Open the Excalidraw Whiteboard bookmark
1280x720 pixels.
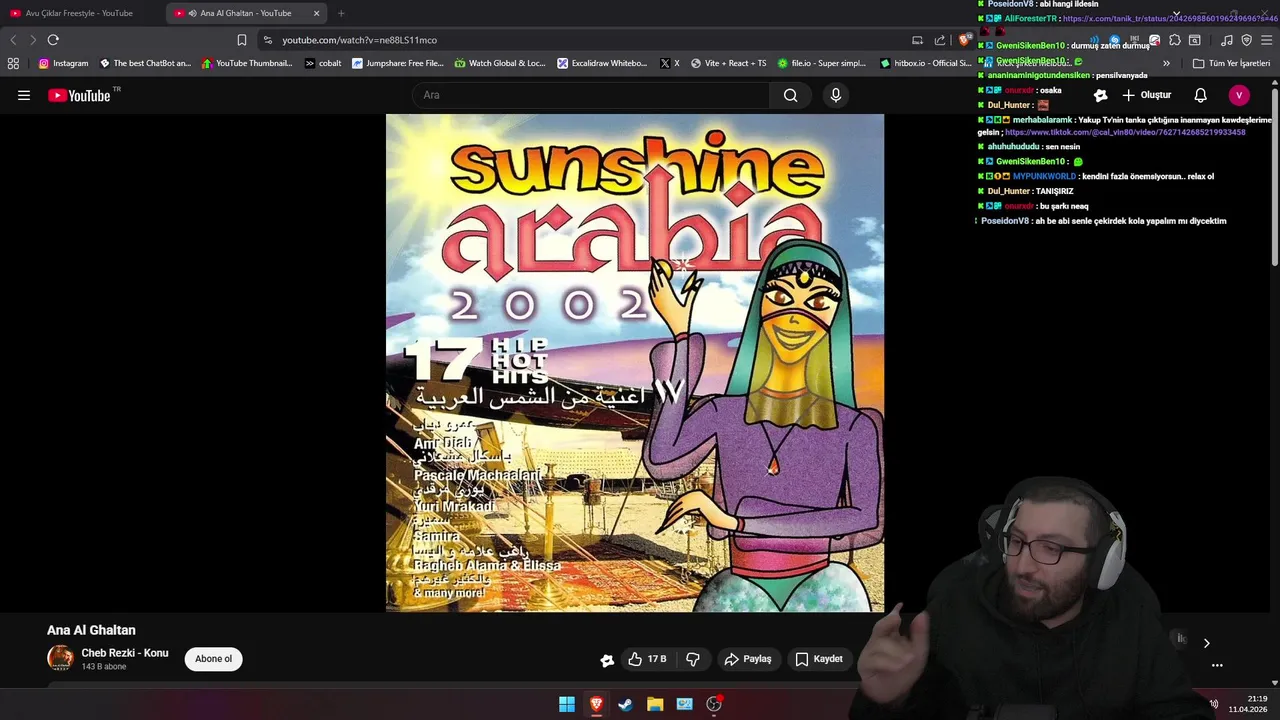[603, 63]
